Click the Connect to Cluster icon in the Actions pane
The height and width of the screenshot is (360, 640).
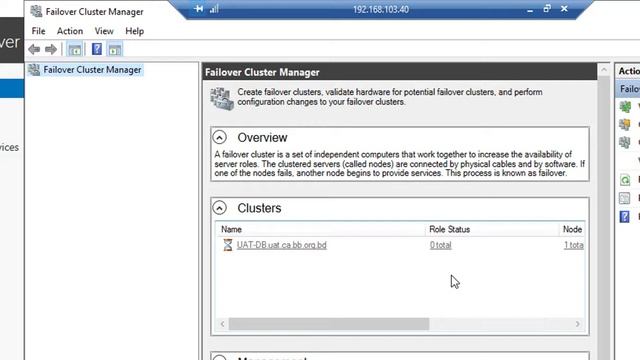coord(625,142)
